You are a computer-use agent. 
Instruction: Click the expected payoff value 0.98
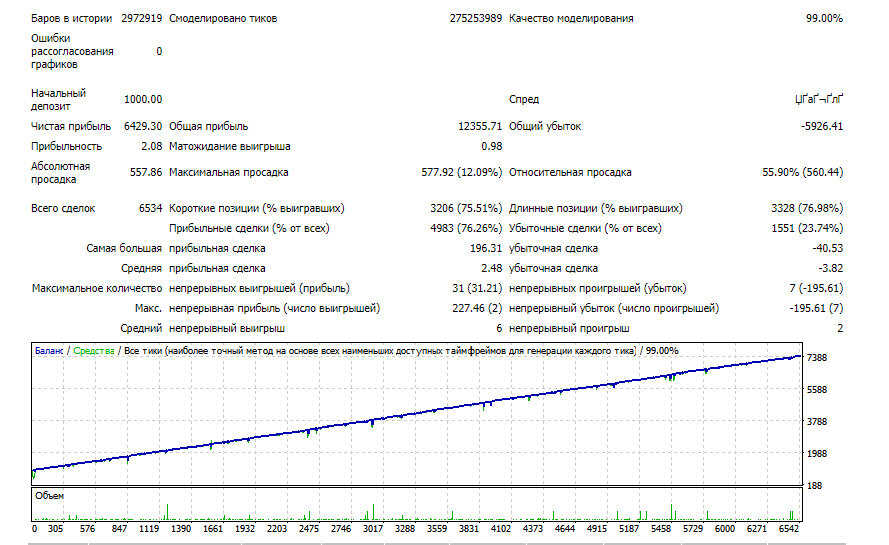coord(492,146)
